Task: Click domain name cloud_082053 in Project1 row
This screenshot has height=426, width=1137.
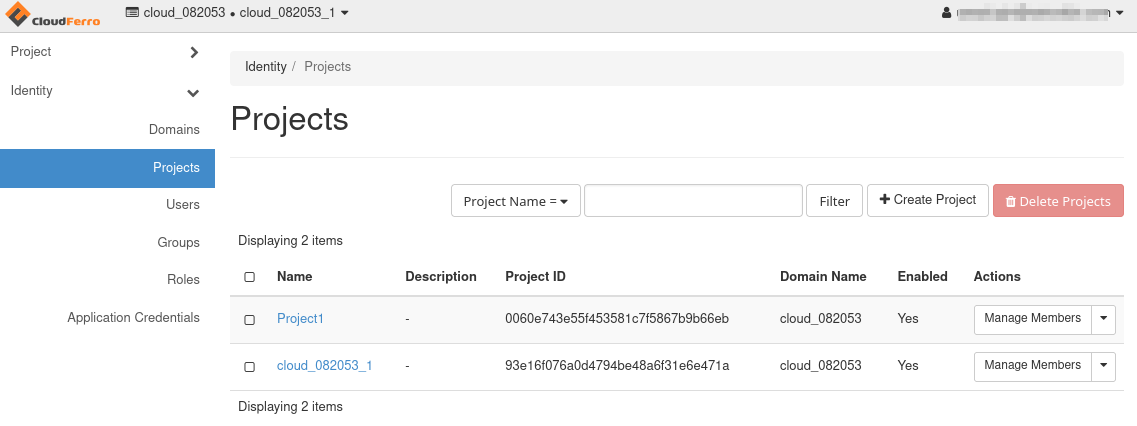Action: pos(821,319)
